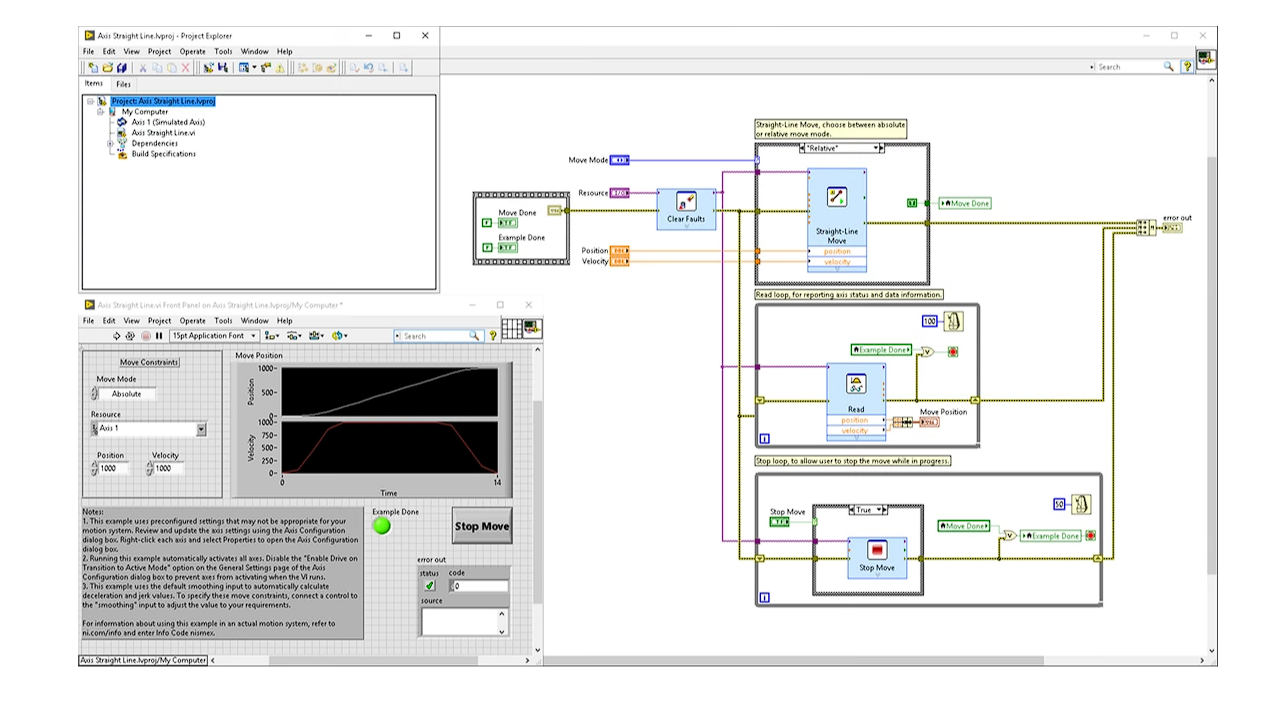Click the Save All icon in Project Explorer
This screenshot has height=709, width=1277.
122,68
